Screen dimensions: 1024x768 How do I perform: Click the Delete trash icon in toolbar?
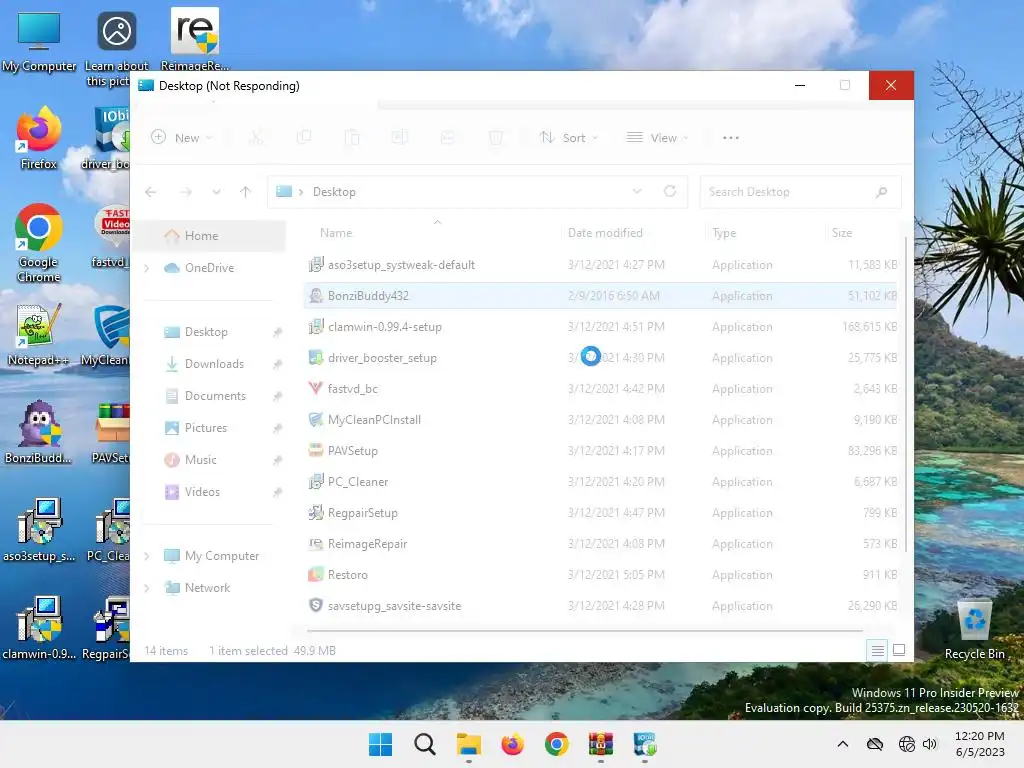pyautogui.click(x=496, y=138)
